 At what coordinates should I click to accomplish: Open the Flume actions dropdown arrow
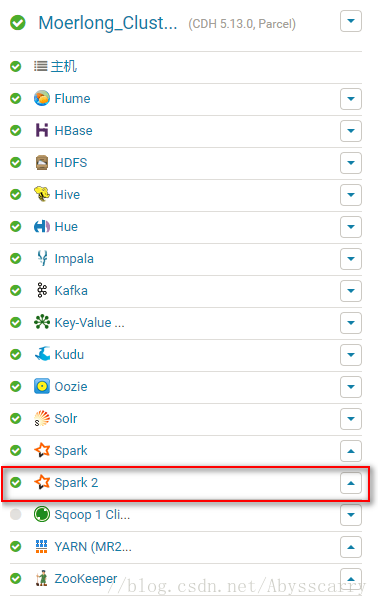[351, 99]
